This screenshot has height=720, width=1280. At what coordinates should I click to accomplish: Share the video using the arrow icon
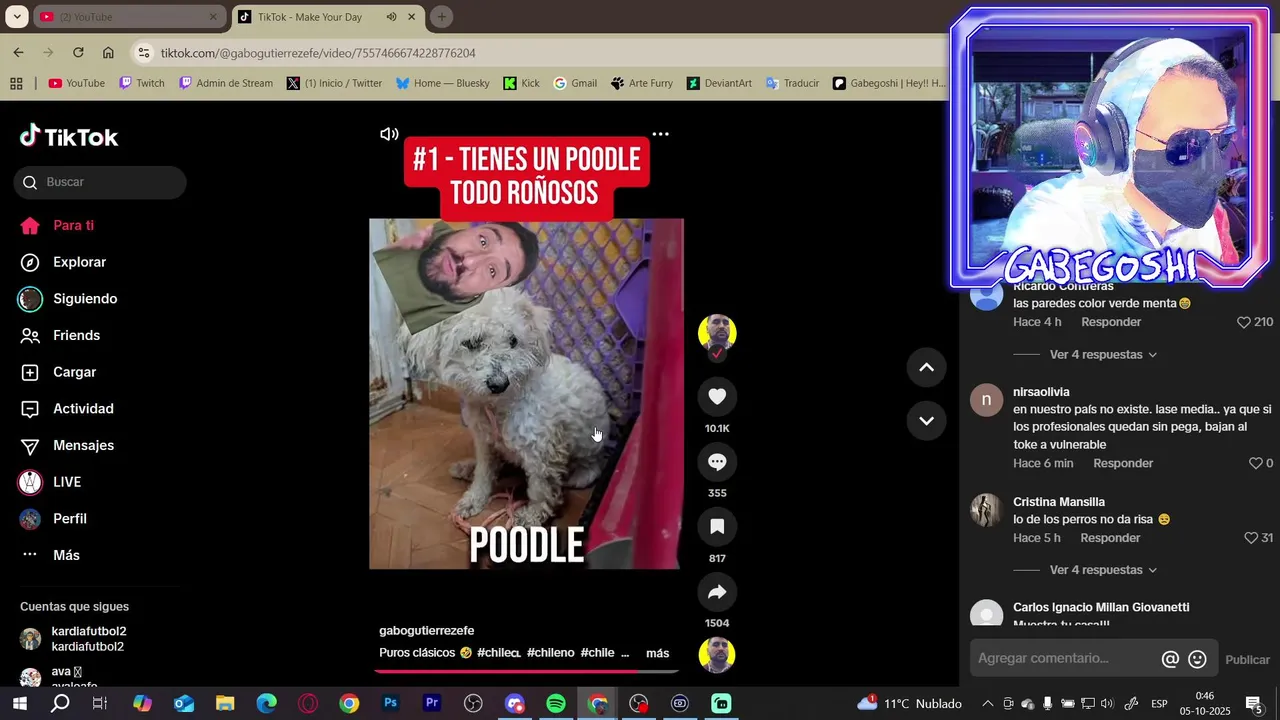click(717, 592)
